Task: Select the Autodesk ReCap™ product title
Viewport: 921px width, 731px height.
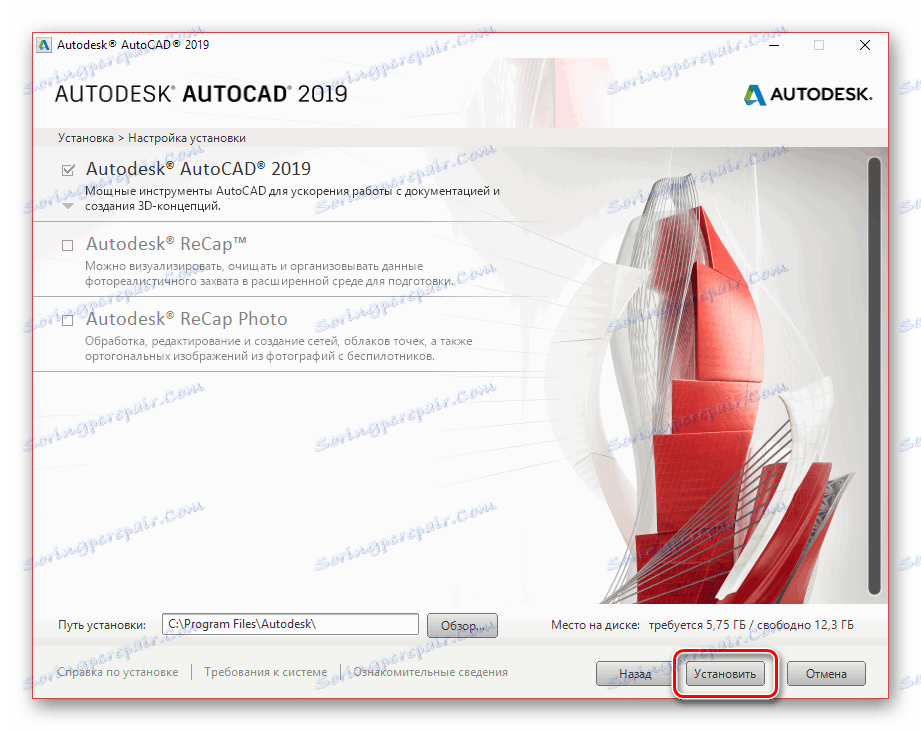Action: click(166, 244)
